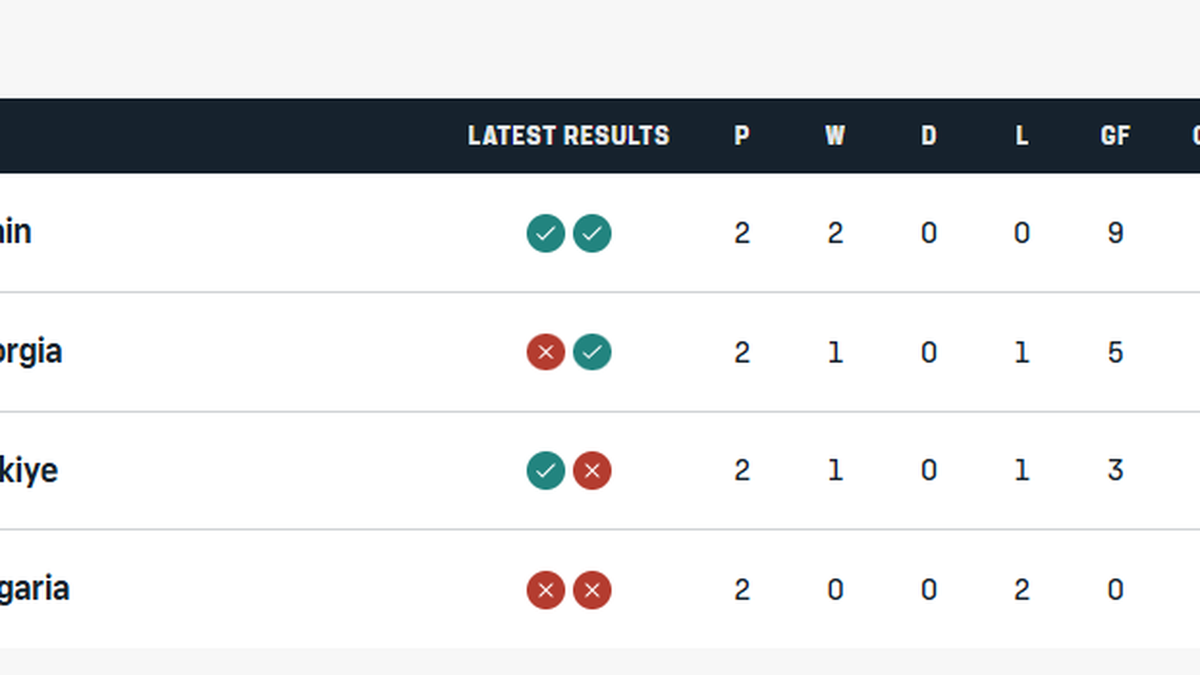Image resolution: width=1200 pixels, height=675 pixels.
Task: Click Georgia's green win result icon
Action: (x=592, y=352)
